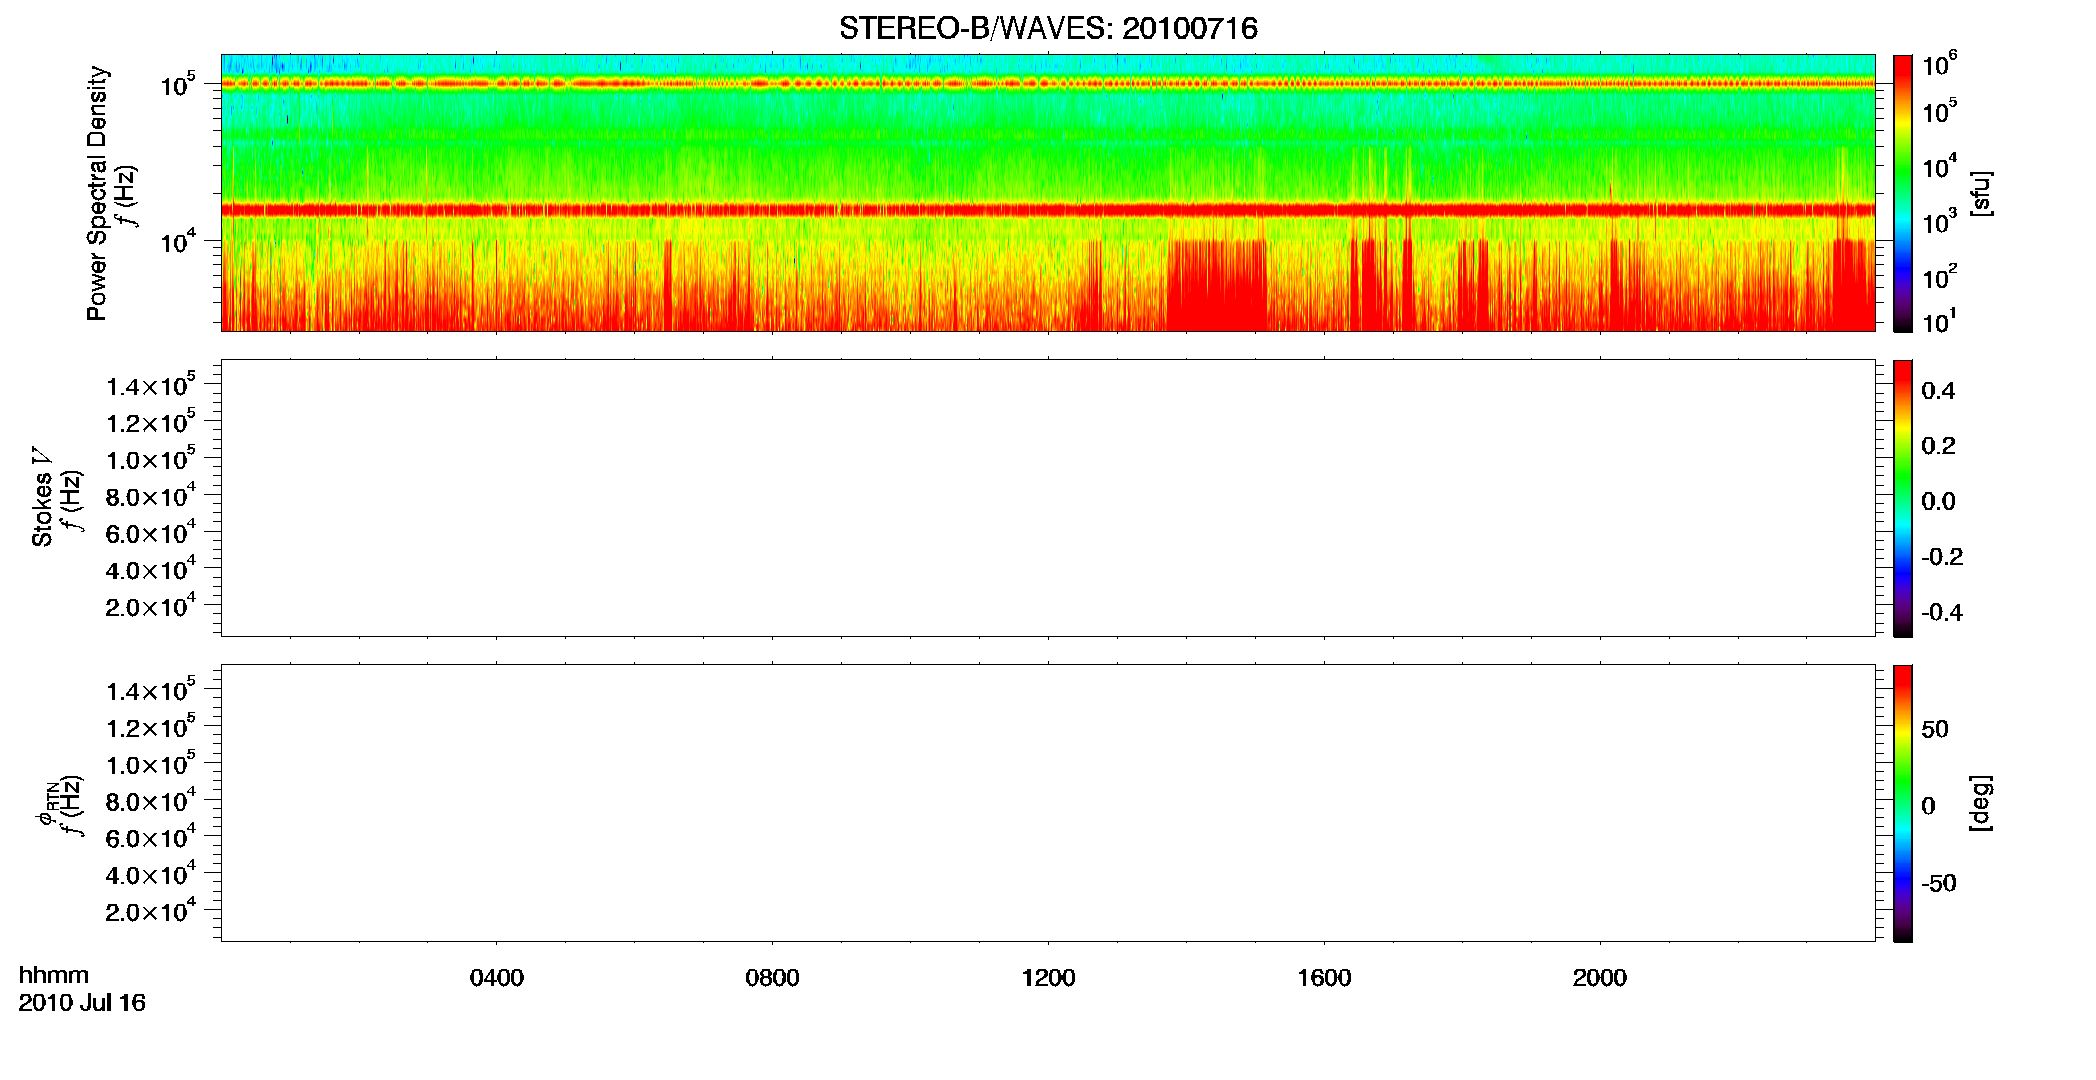Click the empty Stokes V panel

click(1048, 498)
